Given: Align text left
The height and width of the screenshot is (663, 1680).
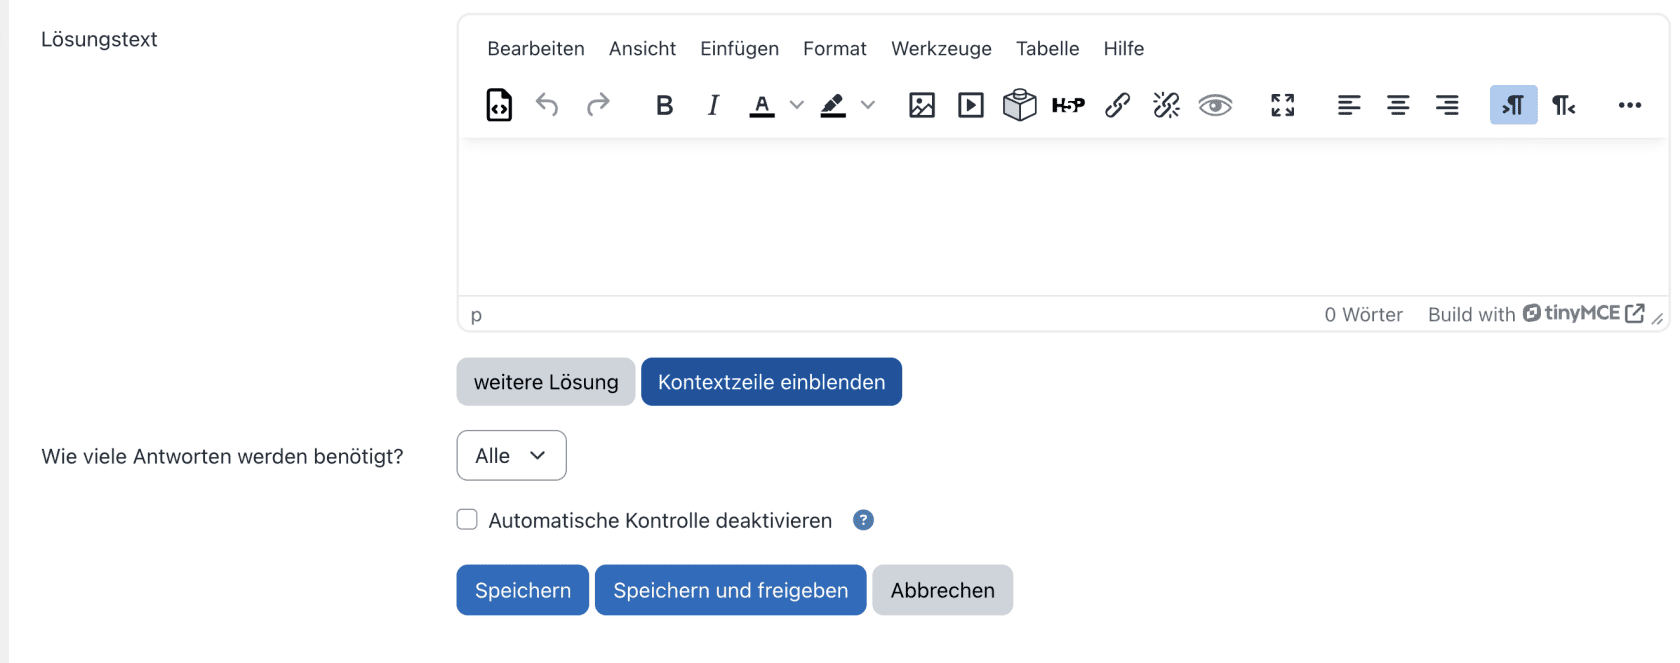Looking at the screenshot, I should pos(1349,105).
